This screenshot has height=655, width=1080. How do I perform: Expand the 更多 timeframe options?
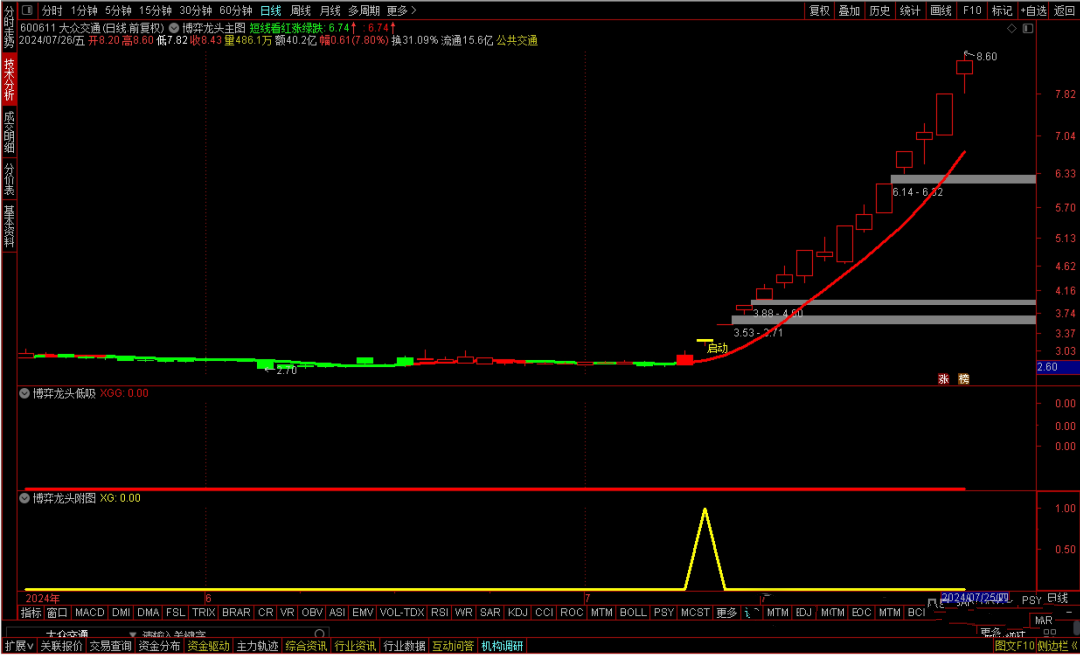click(401, 10)
